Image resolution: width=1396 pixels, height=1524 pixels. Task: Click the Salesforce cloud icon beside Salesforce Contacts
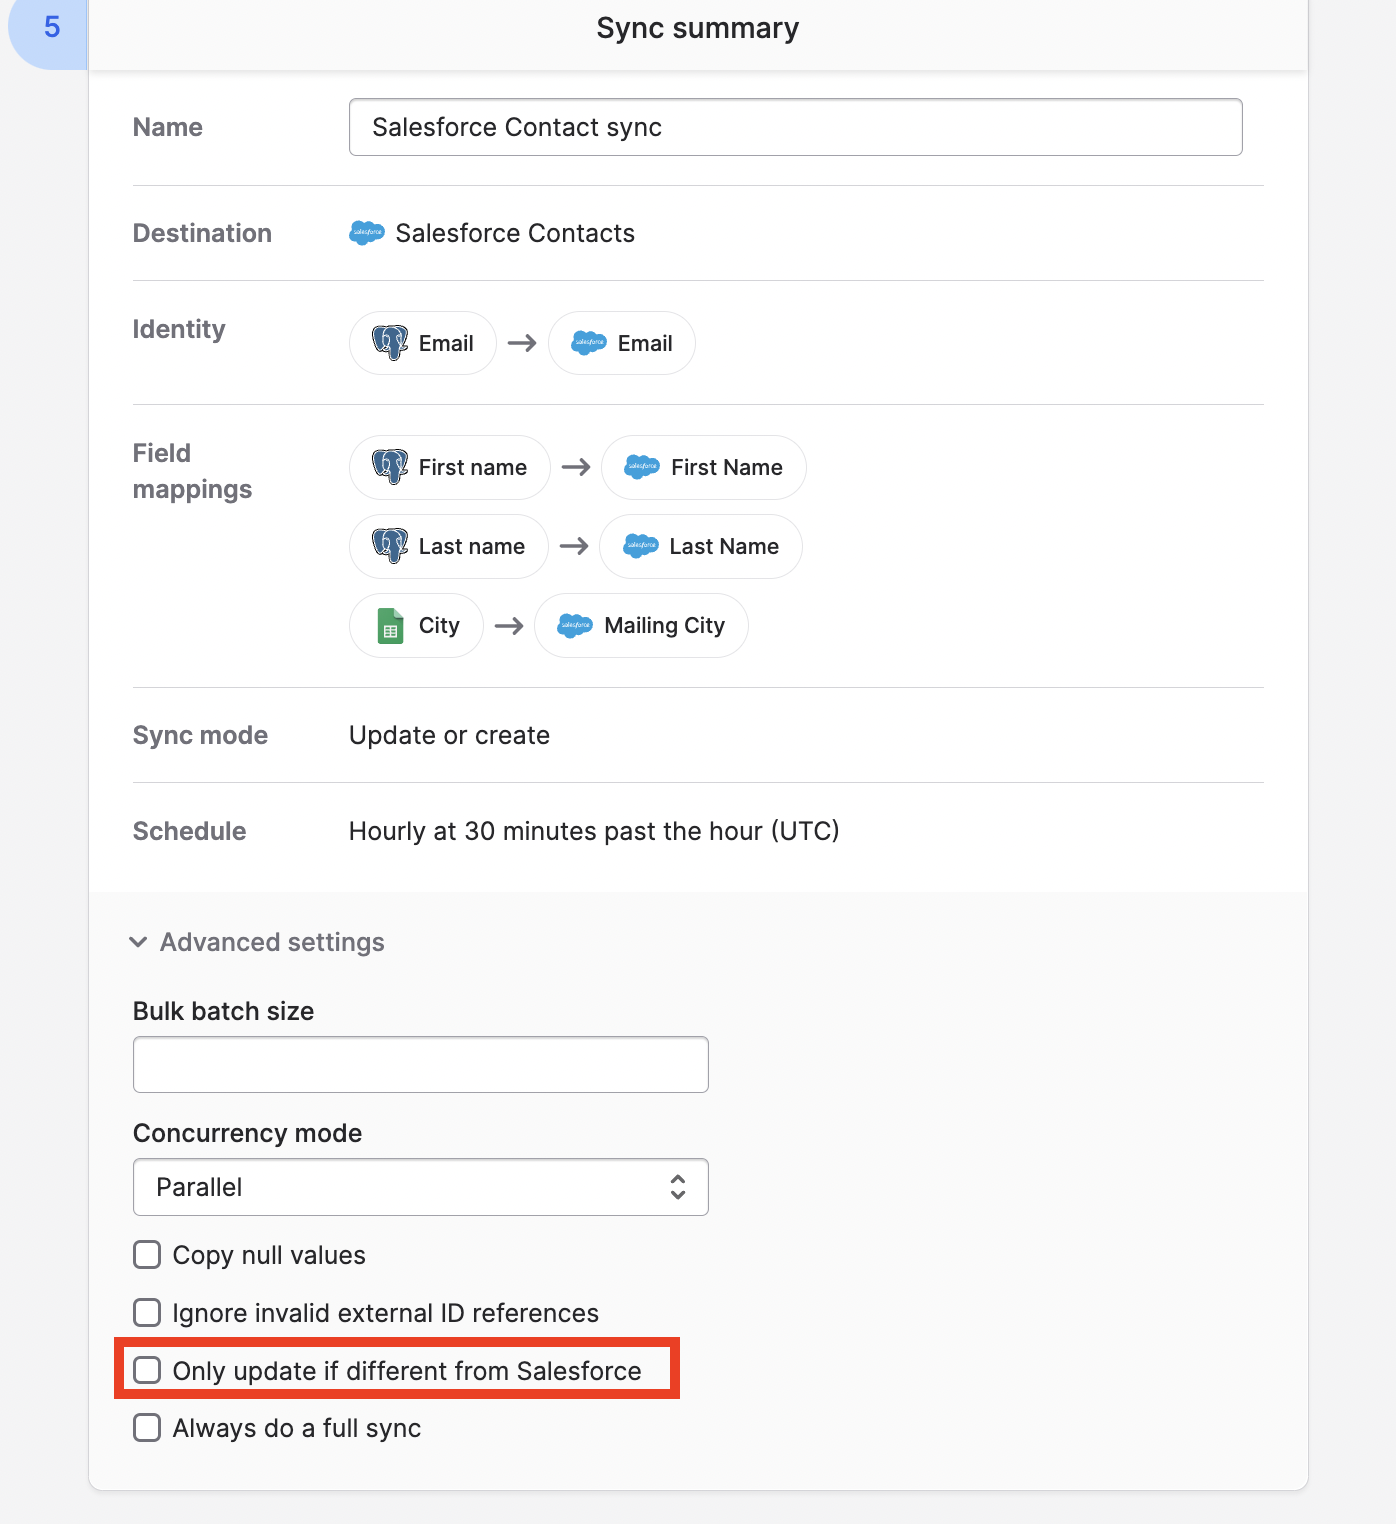[367, 233]
